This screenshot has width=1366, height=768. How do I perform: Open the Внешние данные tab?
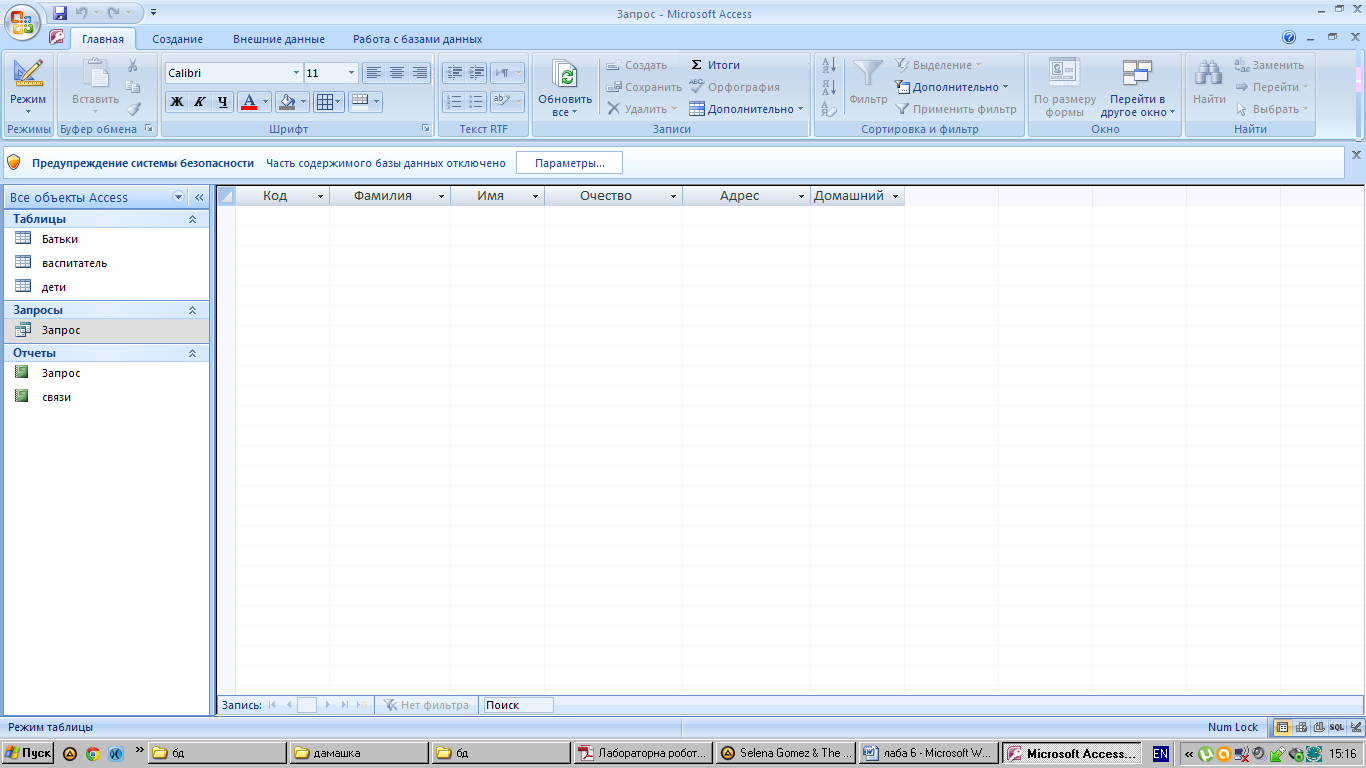pyautogui.click(x=279, y=39)
